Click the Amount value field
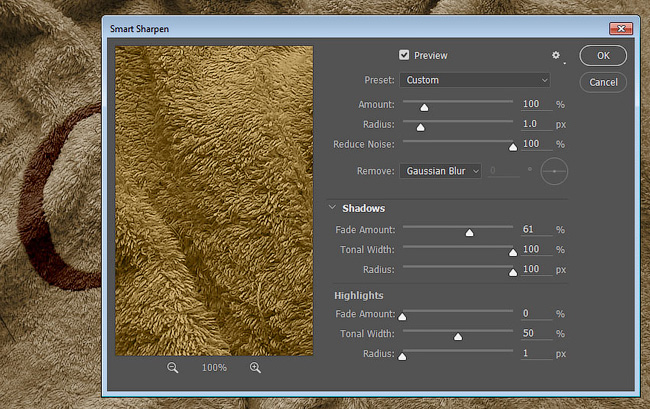 (x=536, y=104)
